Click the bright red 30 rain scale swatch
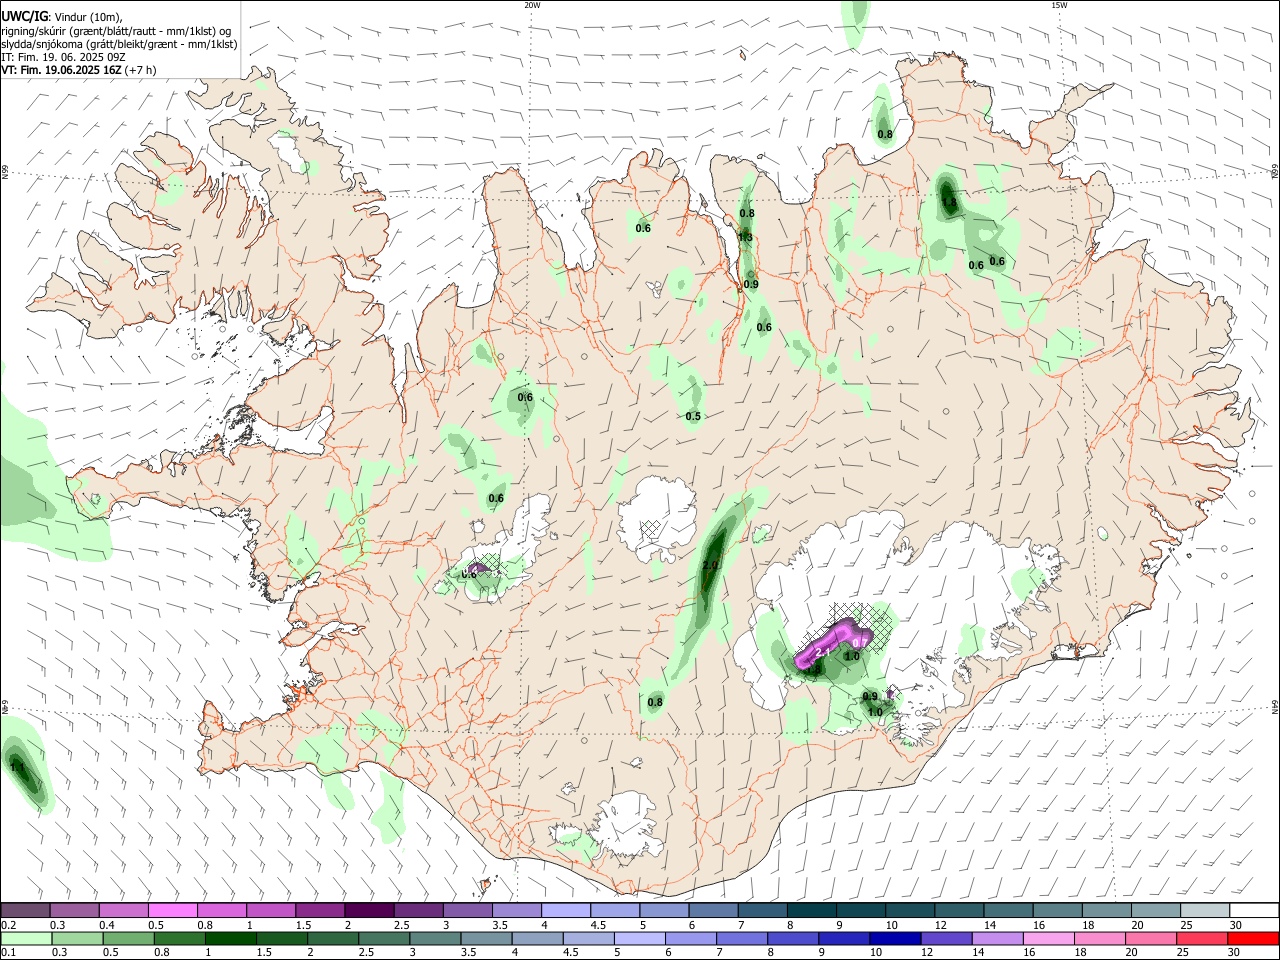This screenshot has height=960, width=1280. coord(1252,939)
